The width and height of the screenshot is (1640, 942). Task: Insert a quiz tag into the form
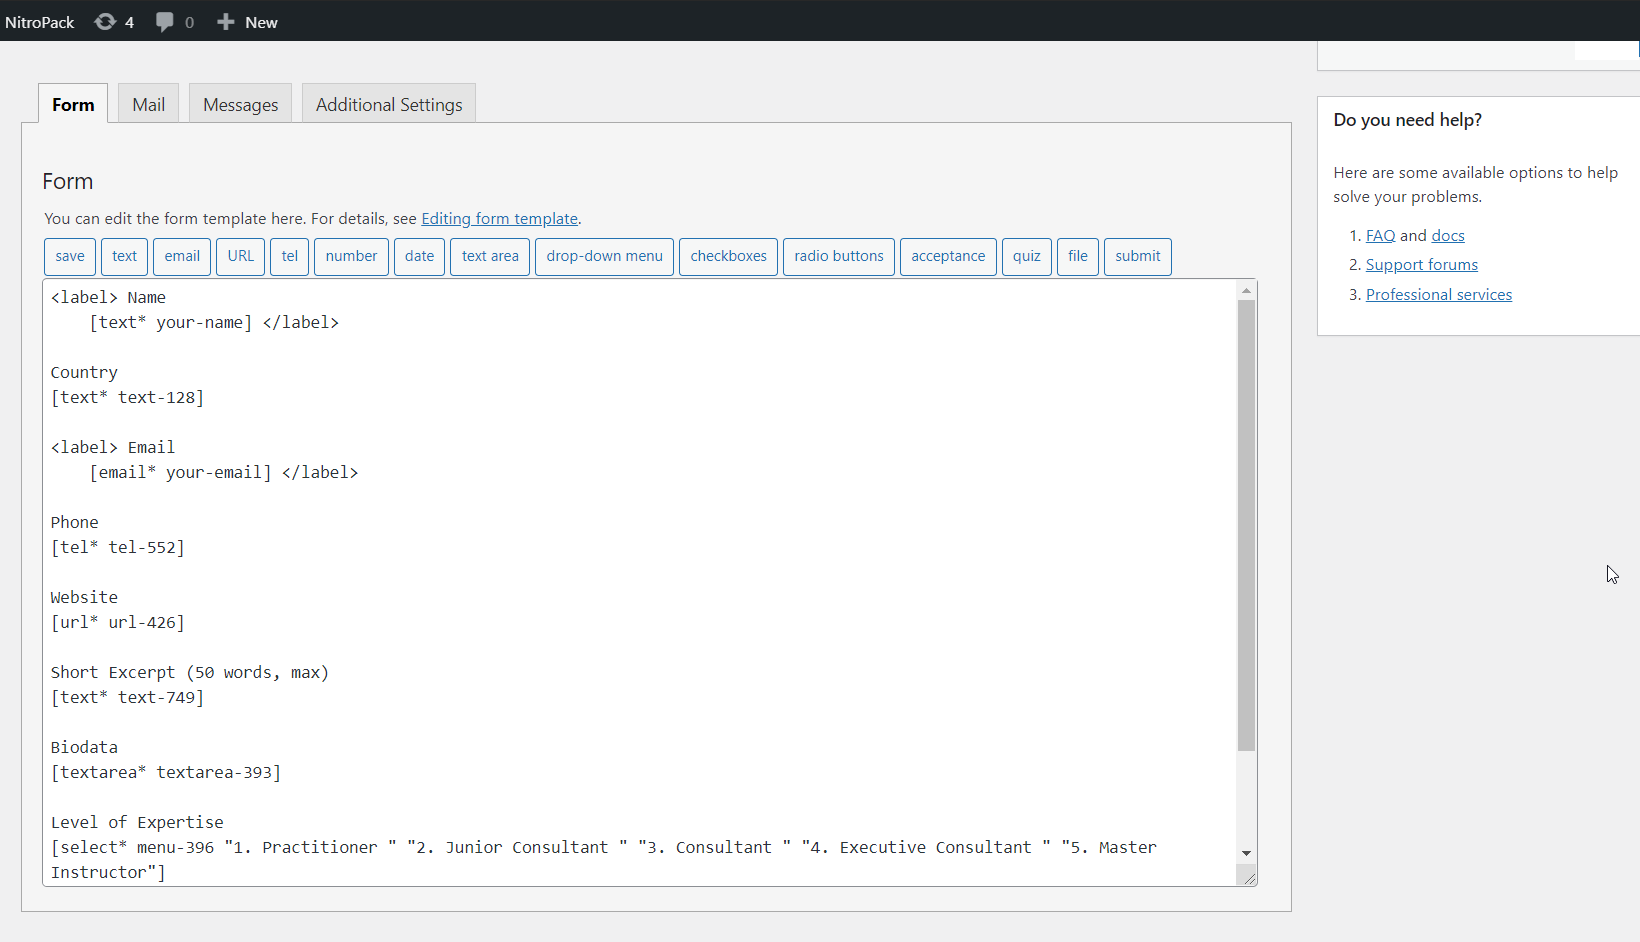tap(1027, 256)
